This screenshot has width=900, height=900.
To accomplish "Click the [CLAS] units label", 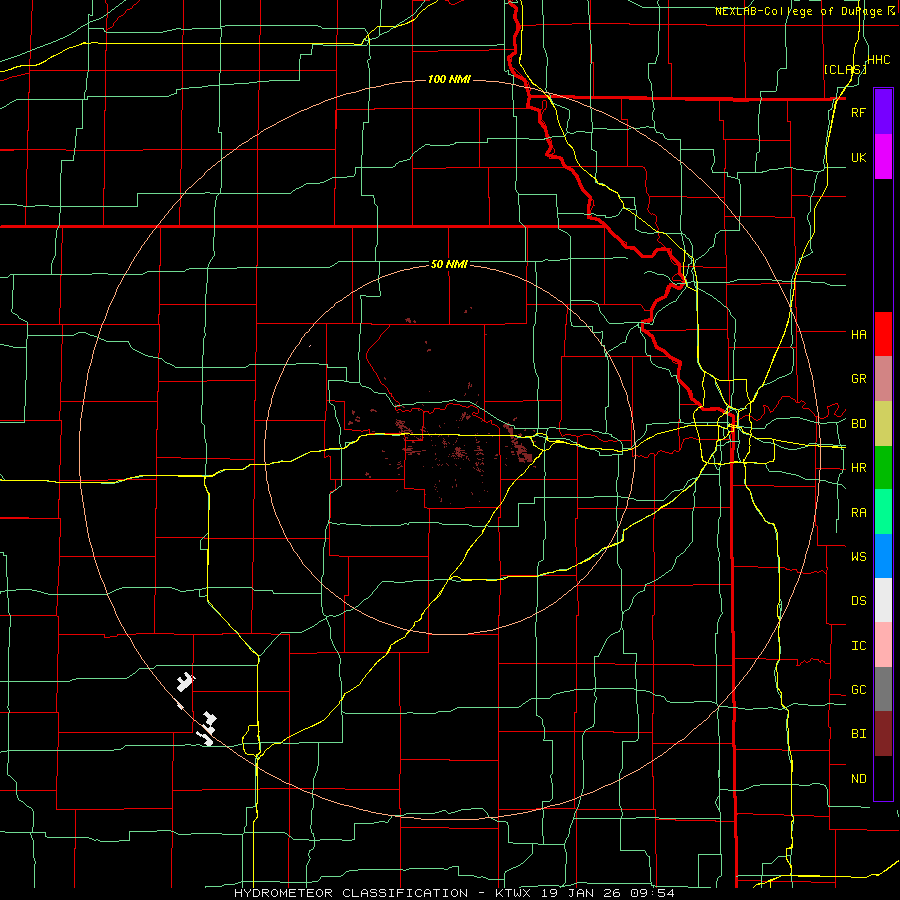I will [844, 69].
